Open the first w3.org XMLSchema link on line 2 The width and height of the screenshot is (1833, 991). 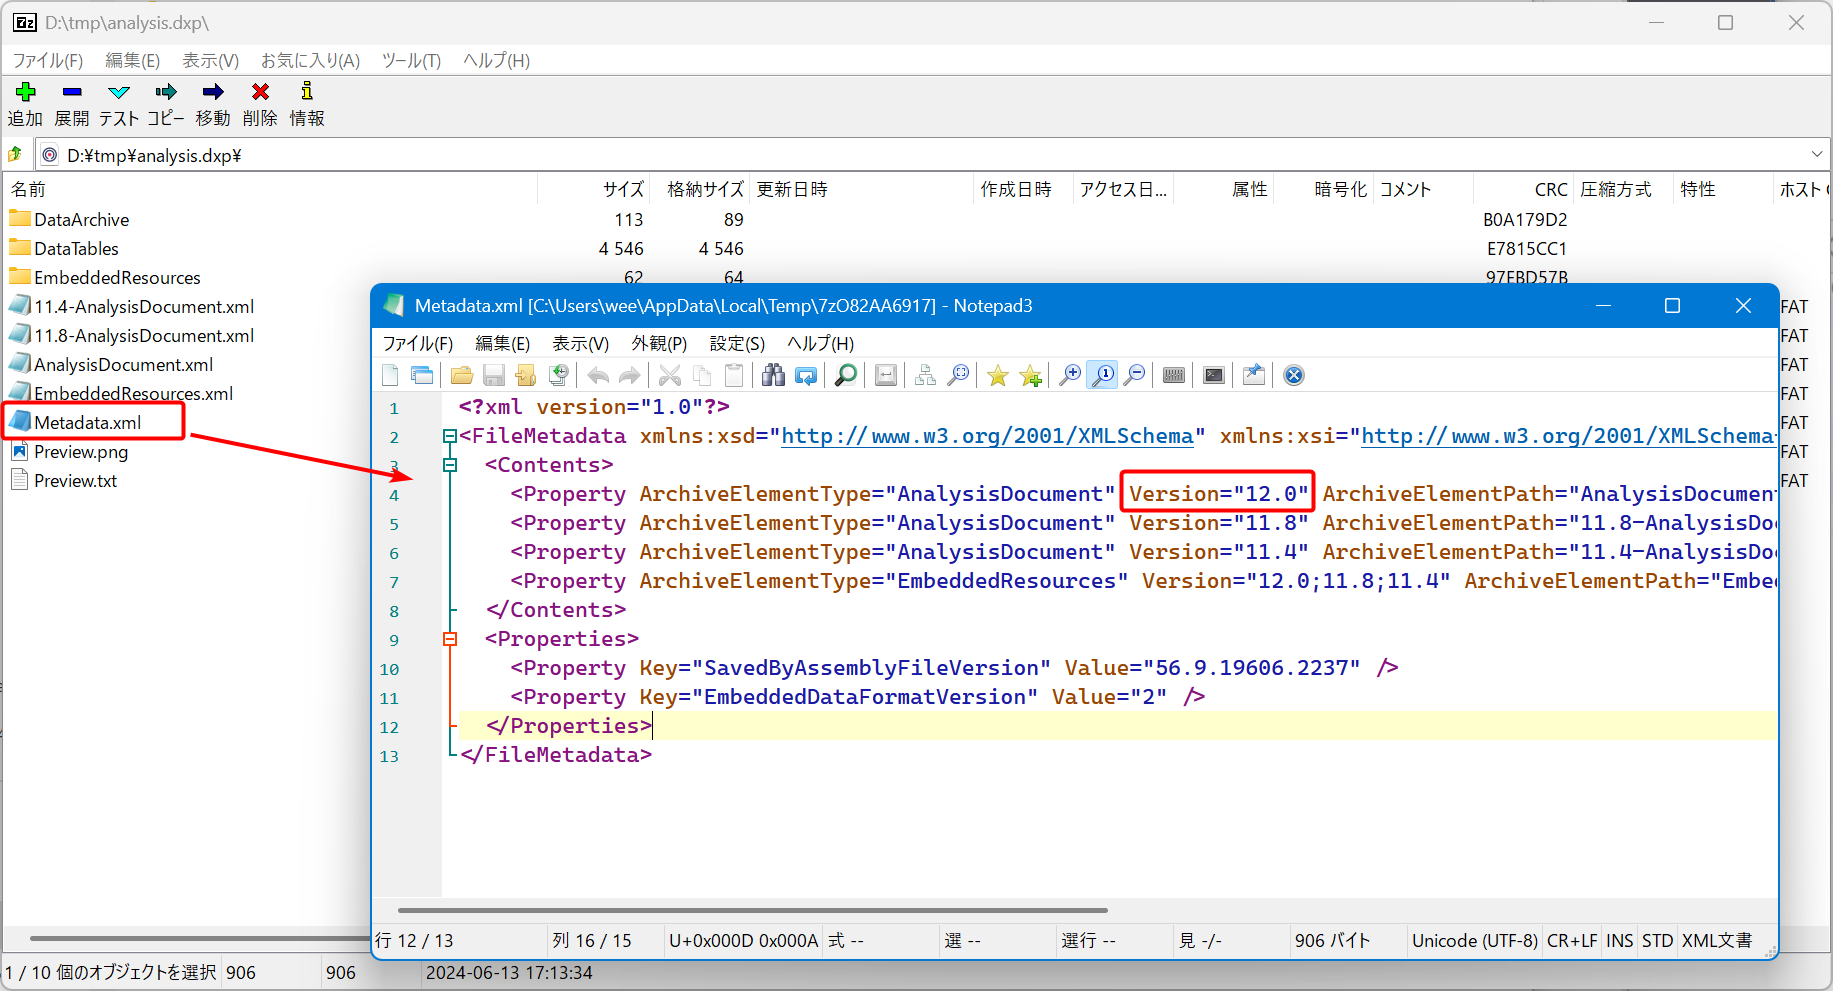987,436
